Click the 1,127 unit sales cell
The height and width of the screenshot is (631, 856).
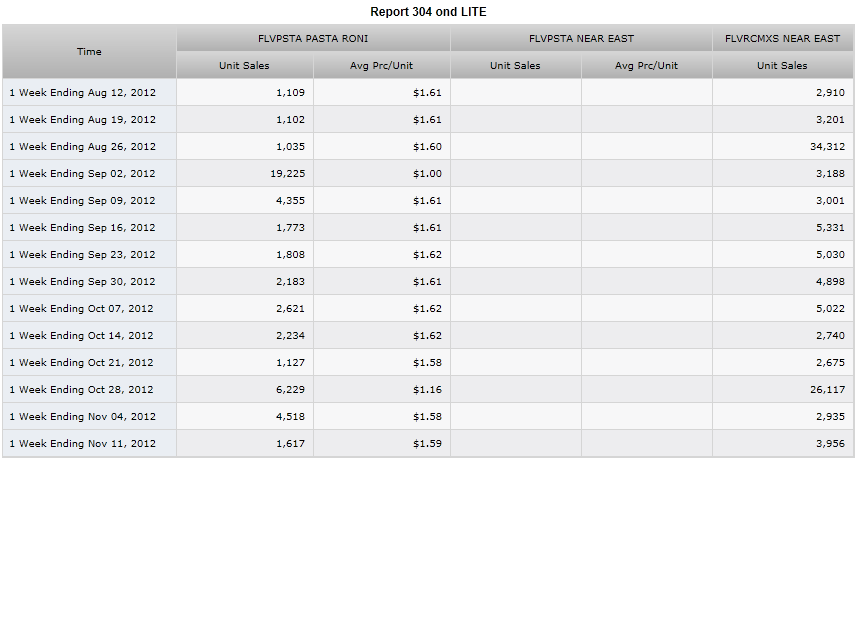click(245, 362)
